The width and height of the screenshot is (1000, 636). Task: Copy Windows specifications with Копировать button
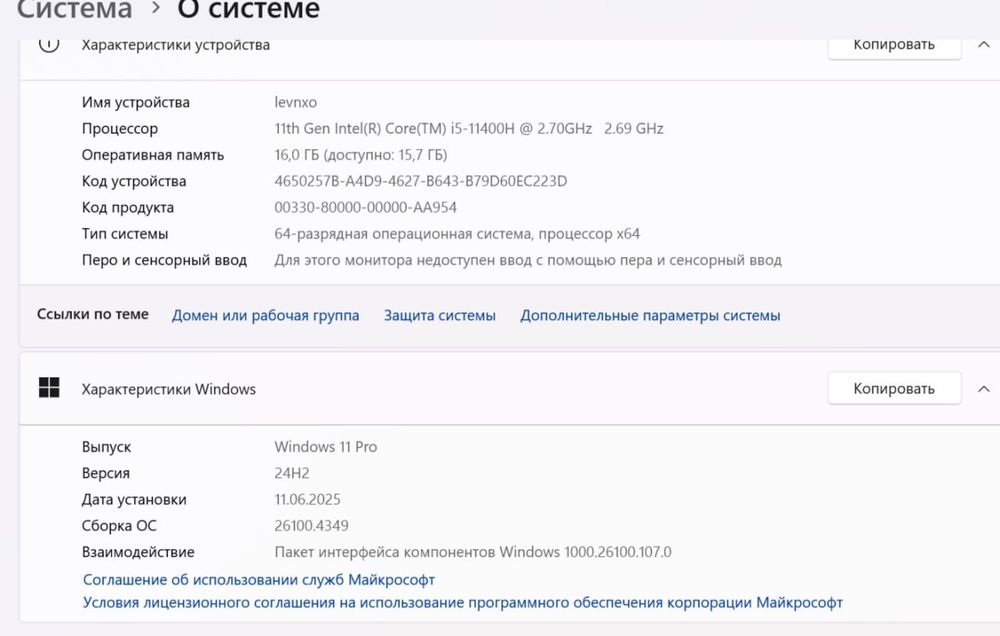pos(894,388)
